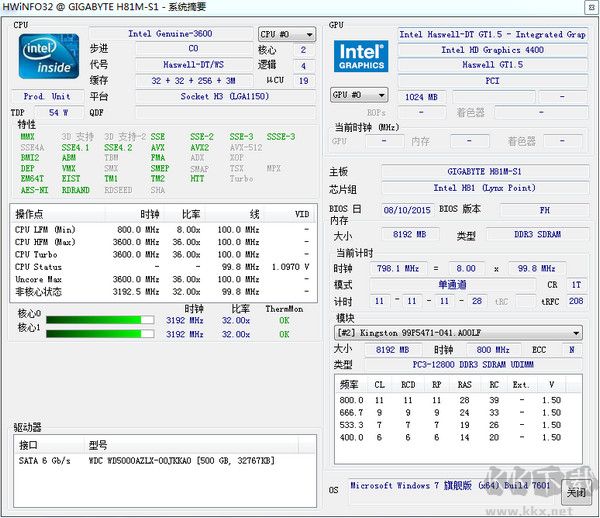Click the TDP 54 W value
This screenshot has height=518, width=600.
(x=59, y=112)
